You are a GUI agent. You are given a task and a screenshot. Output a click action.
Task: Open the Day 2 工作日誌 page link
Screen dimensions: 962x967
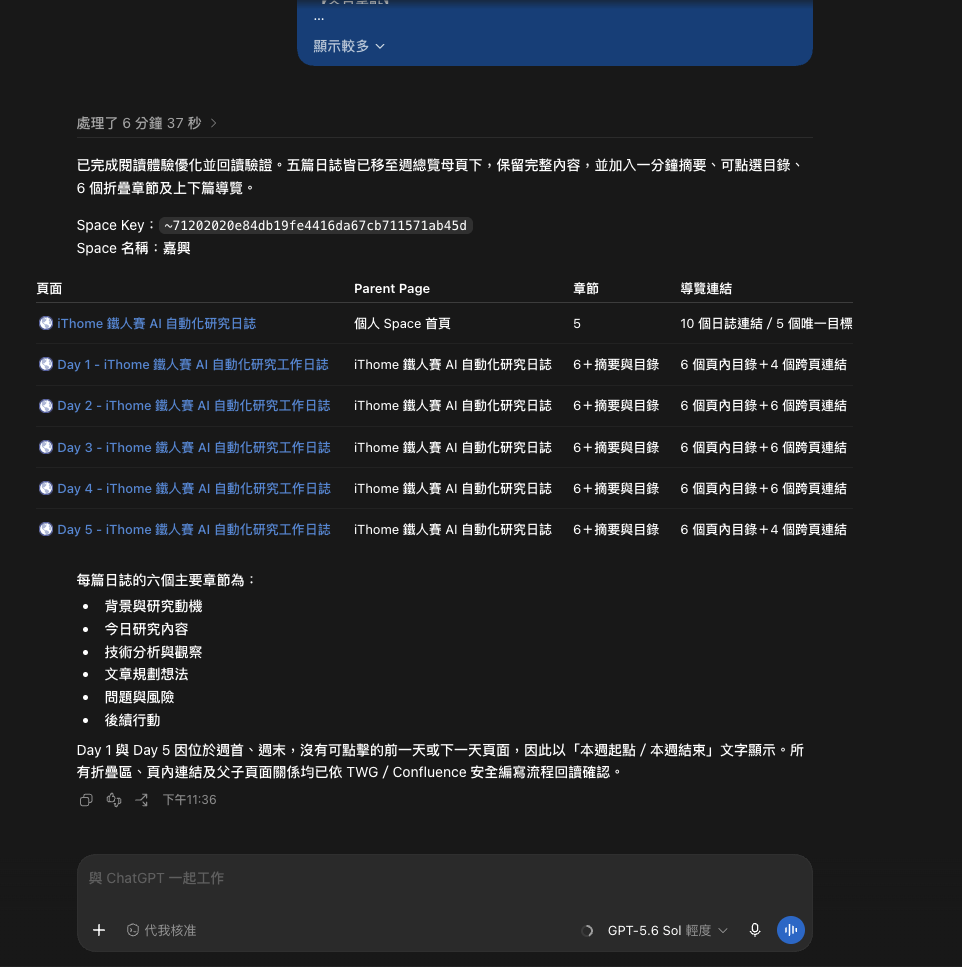194,406
